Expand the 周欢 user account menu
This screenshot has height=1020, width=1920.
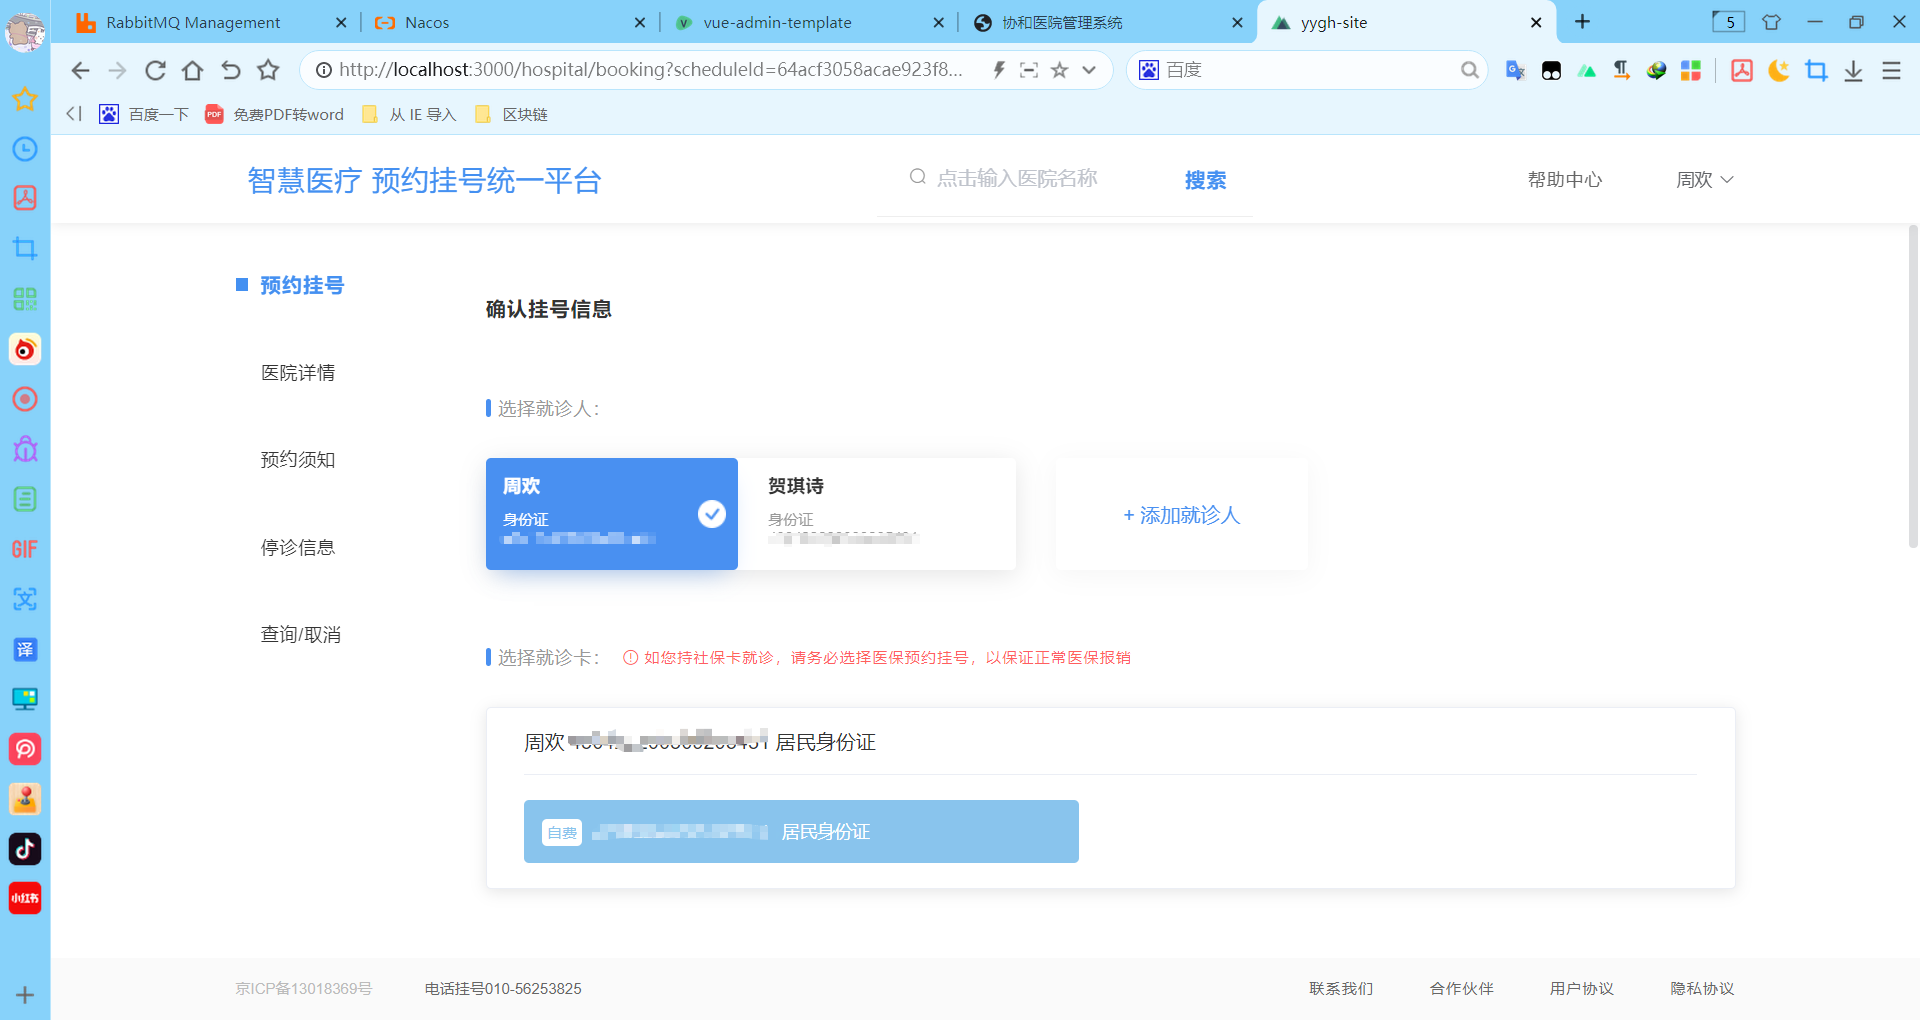click(1704, 180)
